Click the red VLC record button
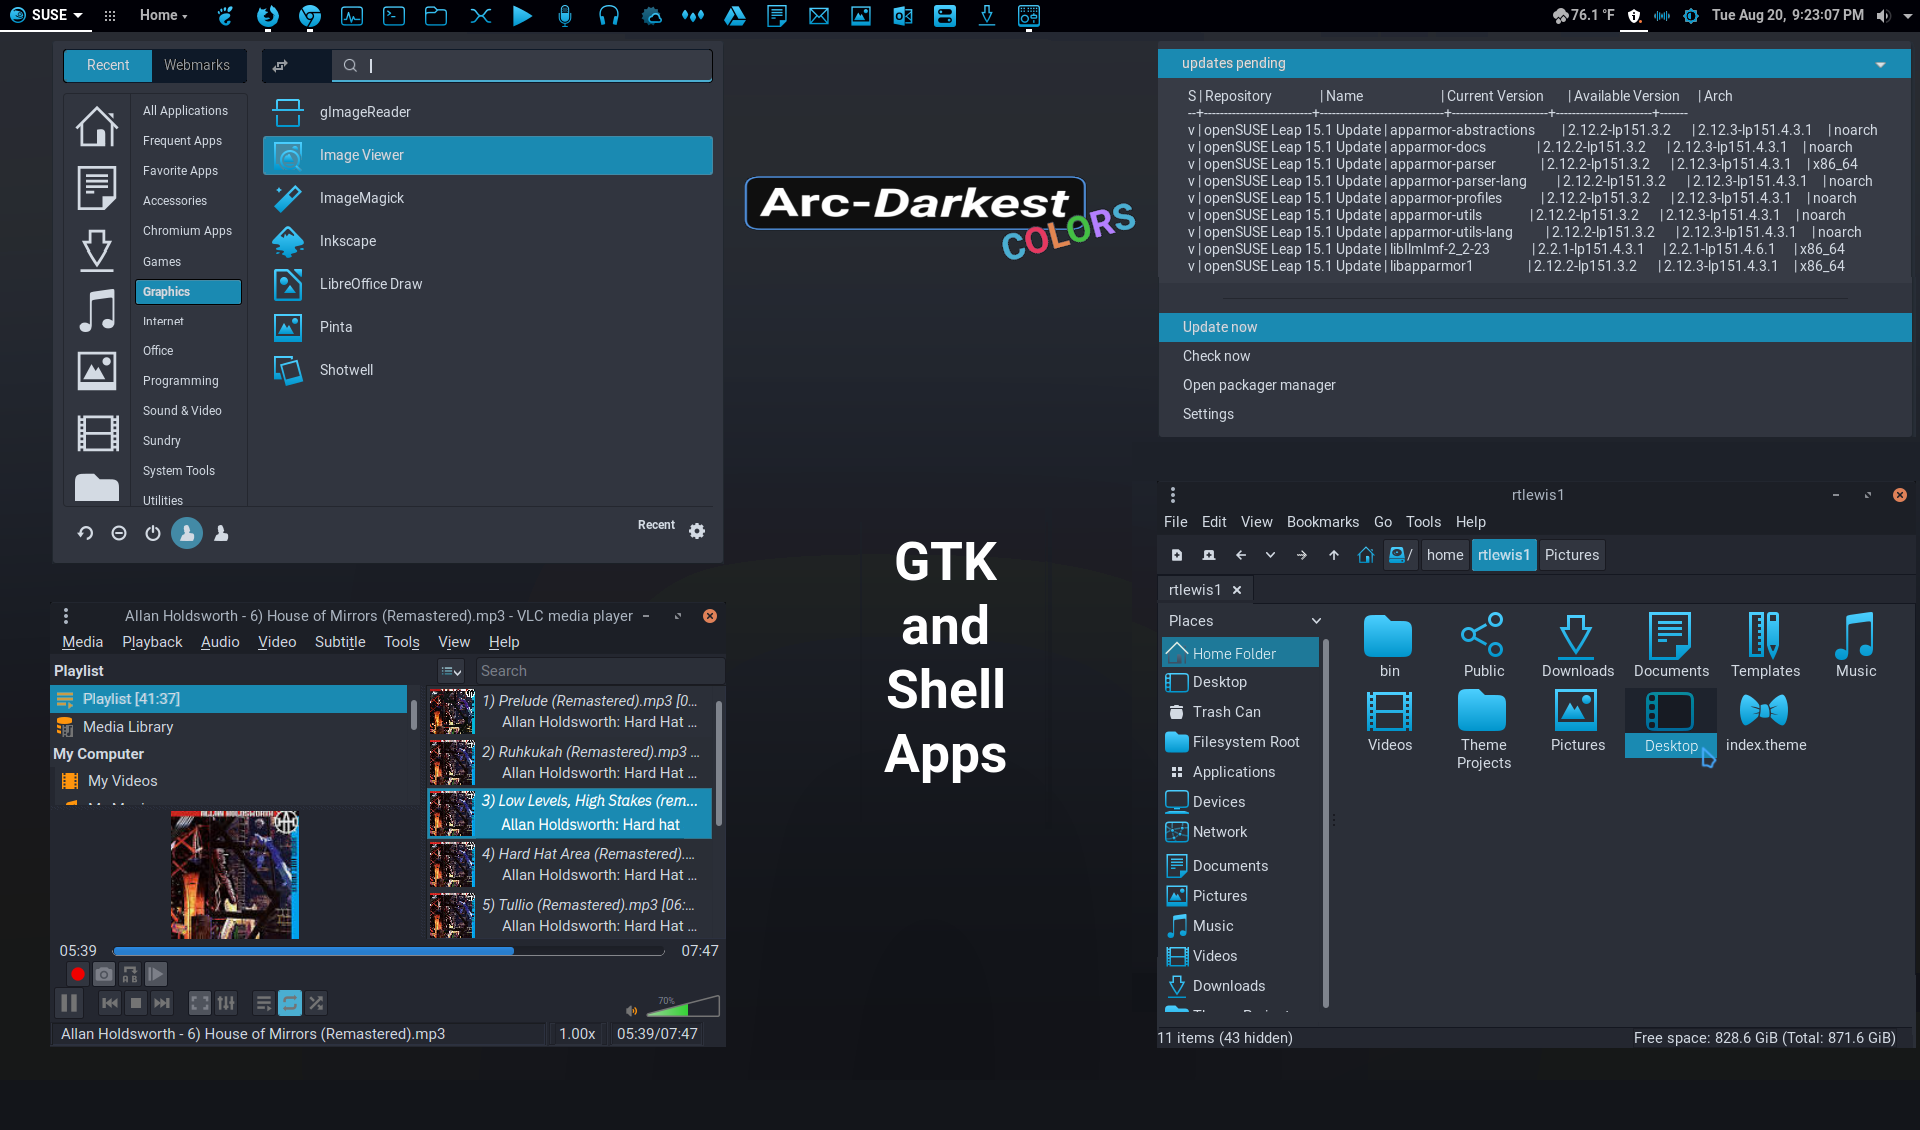Viewport: 1920px width, 1130px height. tap(77, 973)
